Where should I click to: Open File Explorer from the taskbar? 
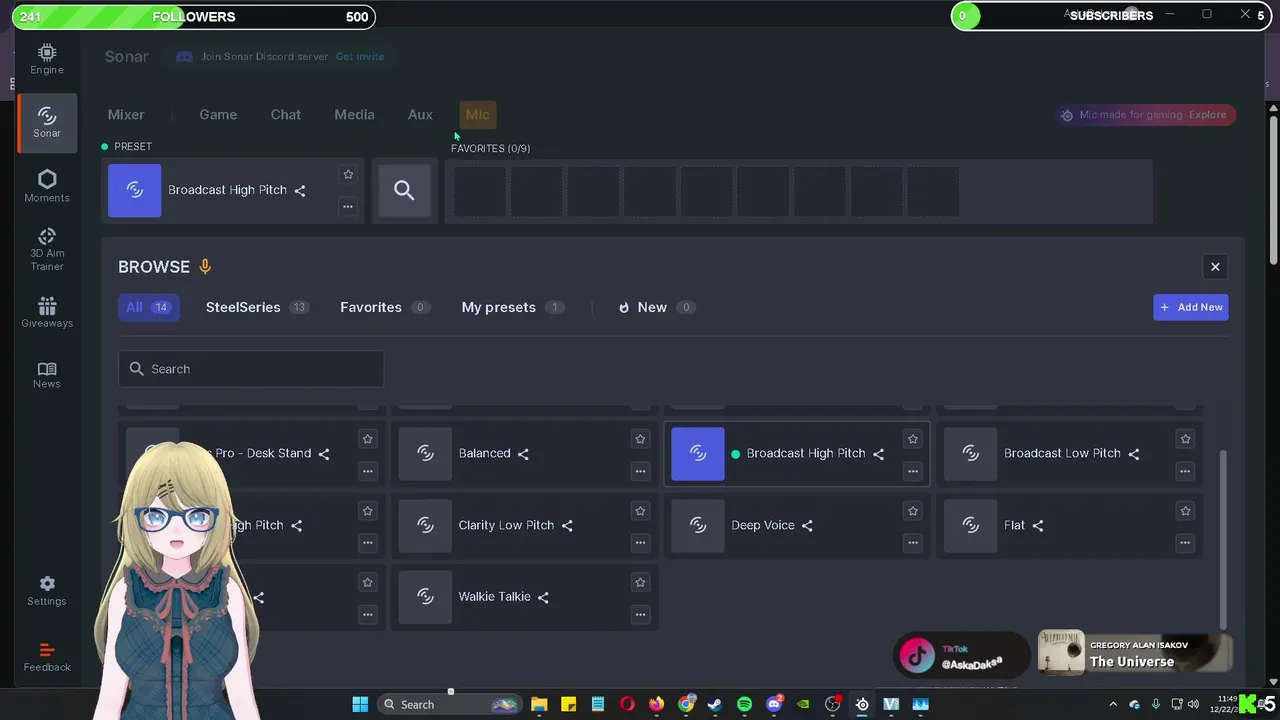point(539,704)
